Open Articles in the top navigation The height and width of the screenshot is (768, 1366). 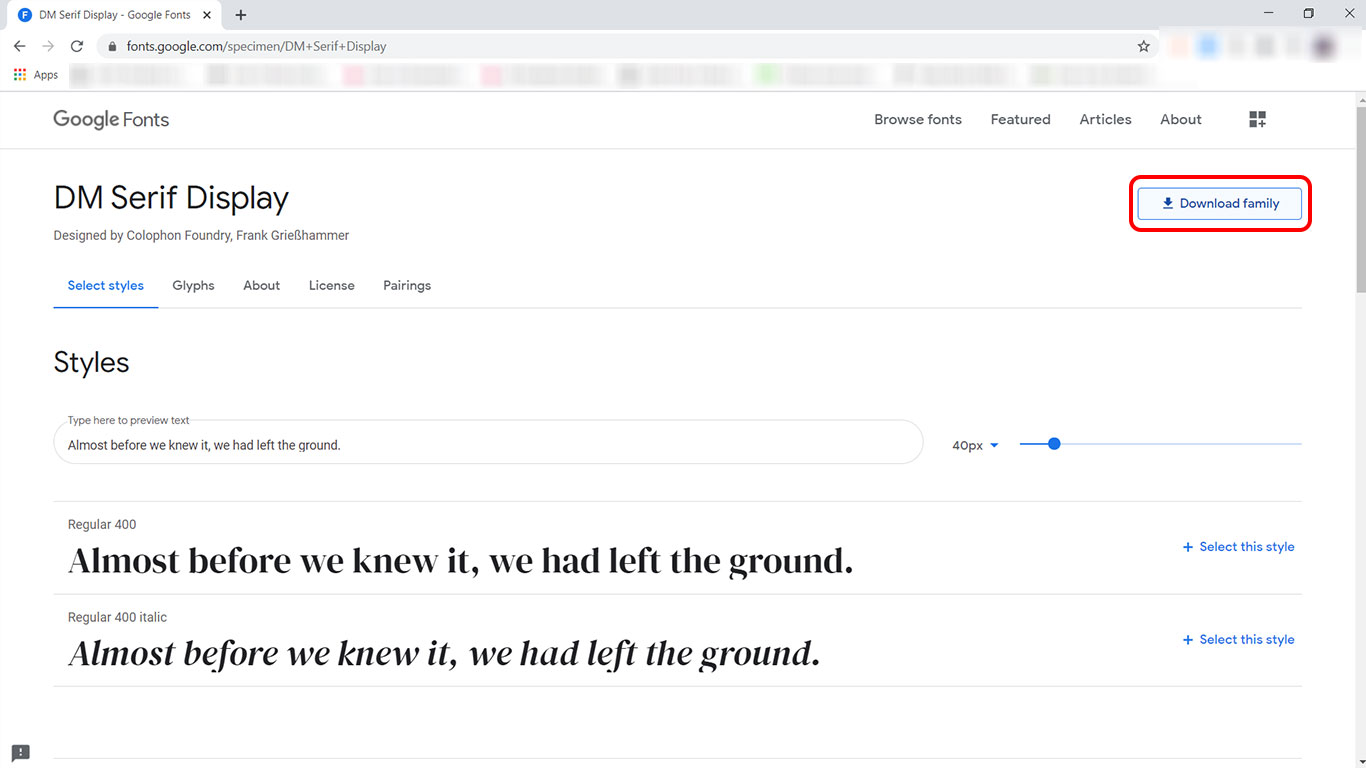point(1106,119)
